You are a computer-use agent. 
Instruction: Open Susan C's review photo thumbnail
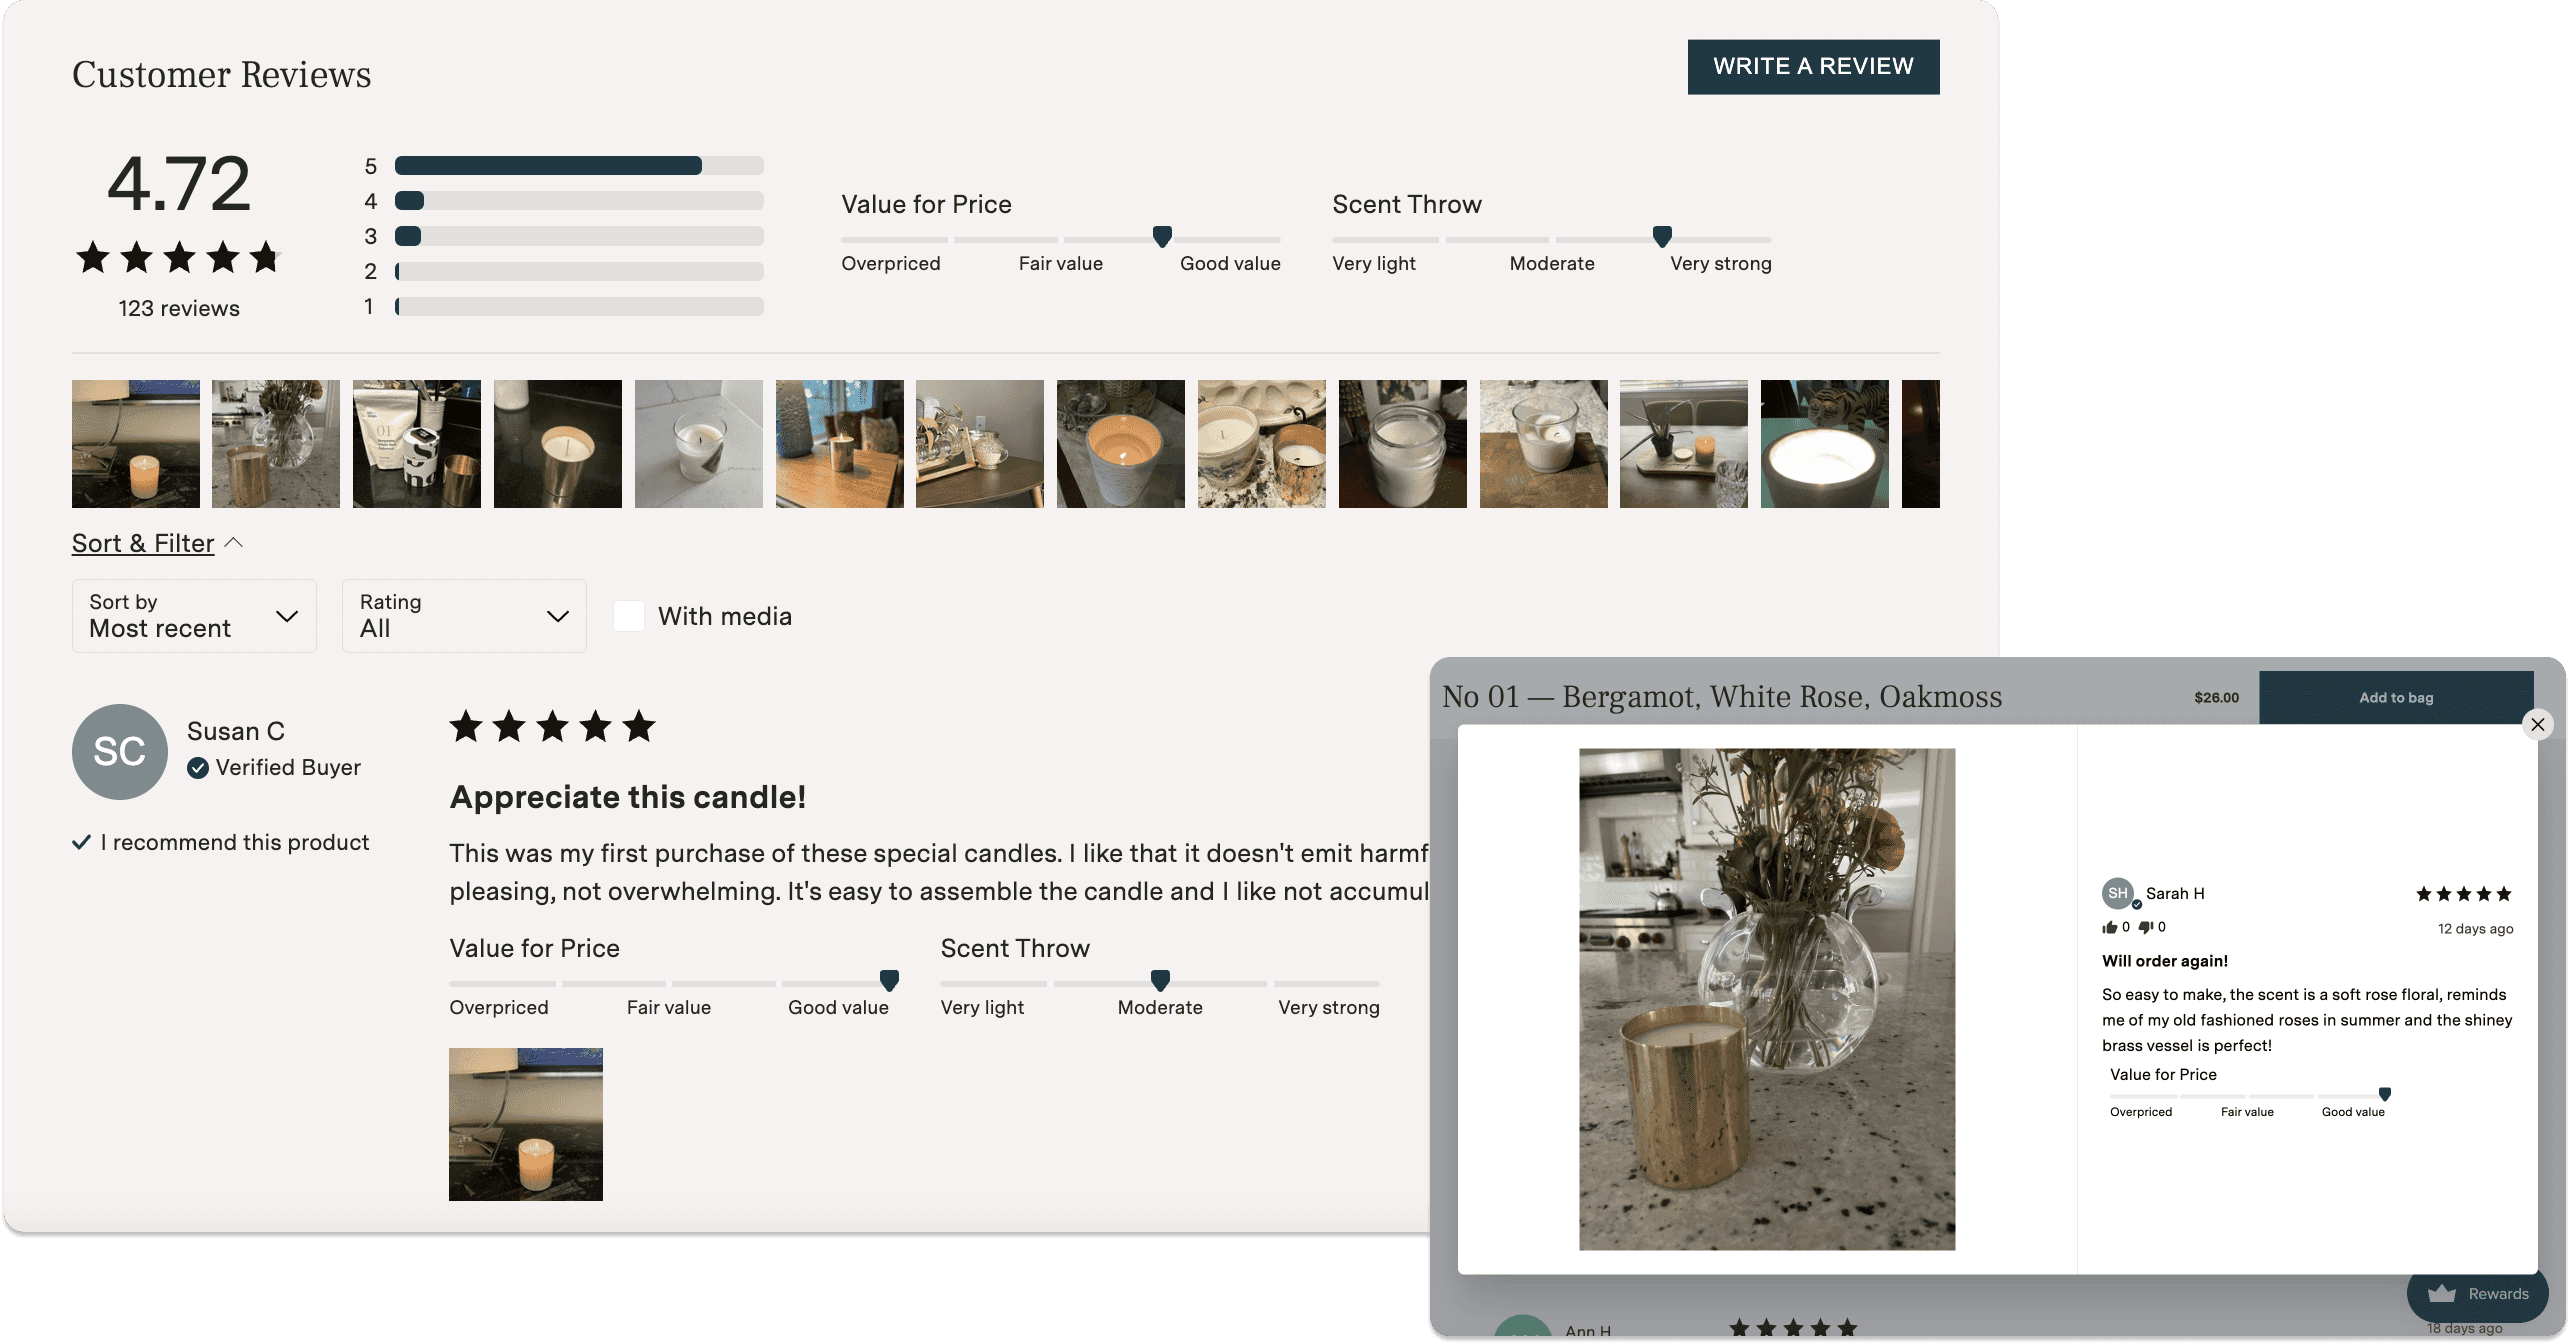(x=526, y=1124)
